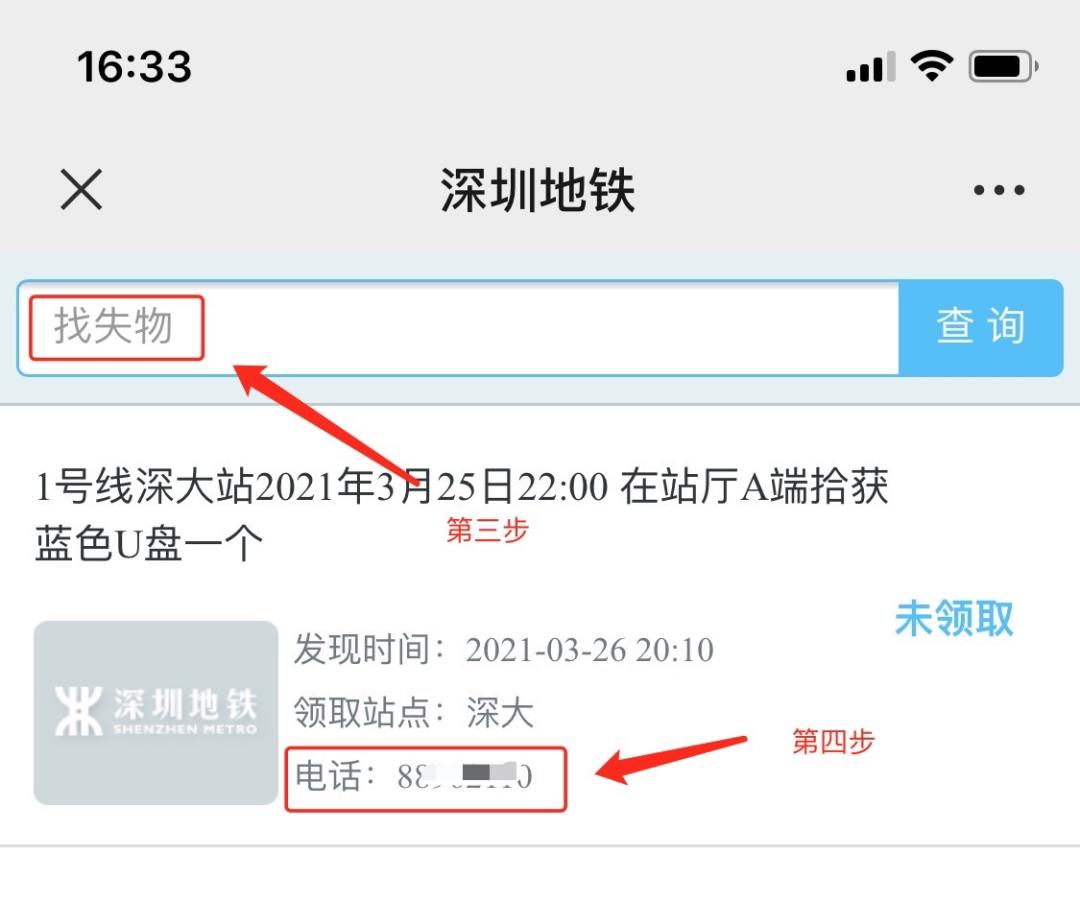Tap the Wi-Fi status icon

click(931, 66)
